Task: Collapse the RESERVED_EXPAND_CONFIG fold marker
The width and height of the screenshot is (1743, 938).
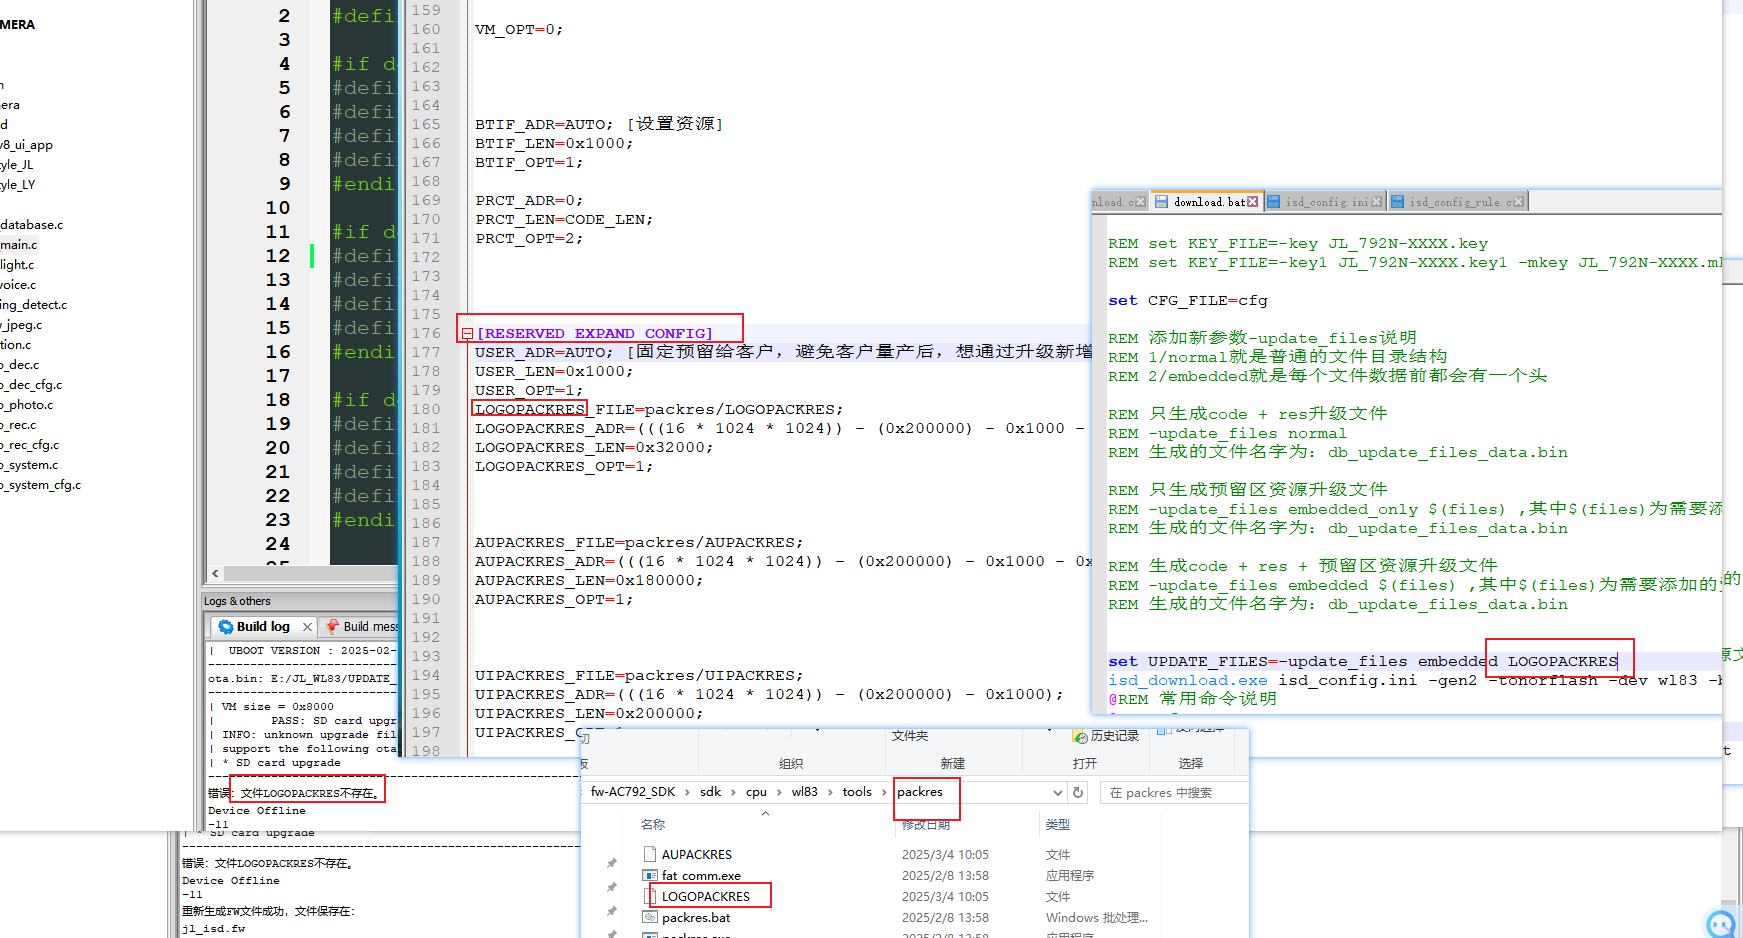Action: (467, 334)
